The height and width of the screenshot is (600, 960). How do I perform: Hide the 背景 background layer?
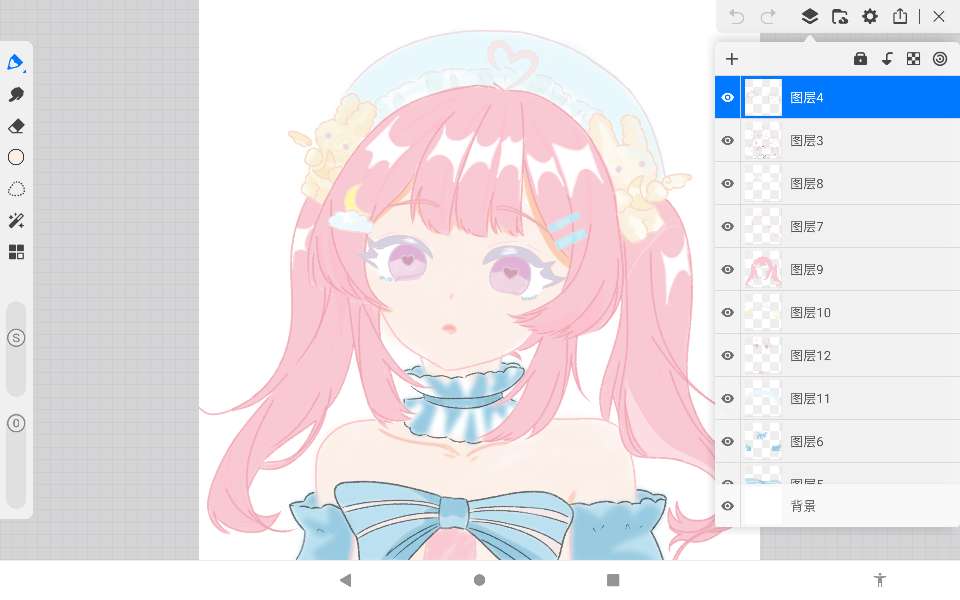pos(728,506)
